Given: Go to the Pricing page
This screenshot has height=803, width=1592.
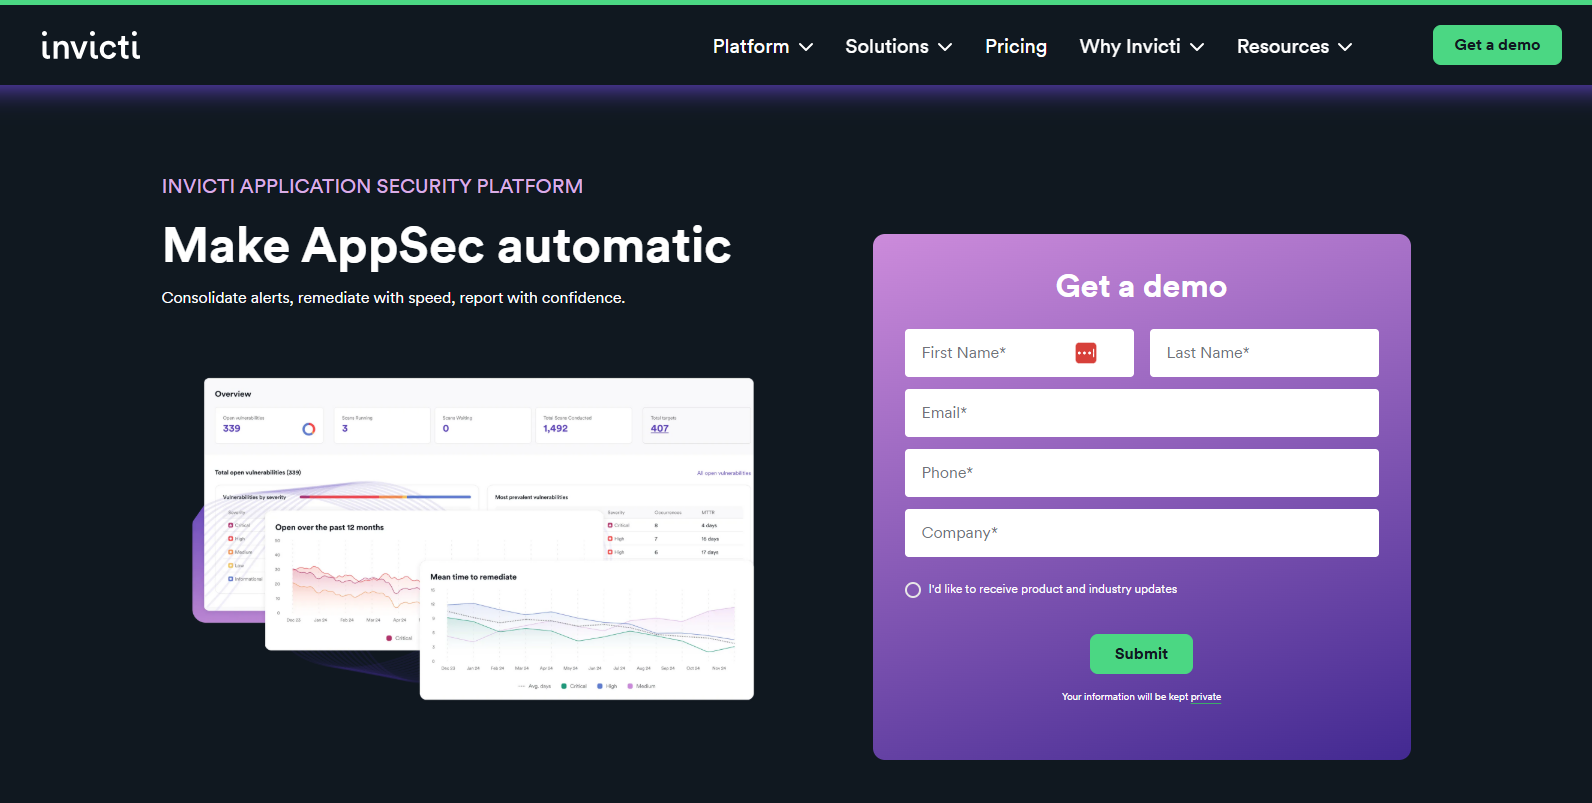Looking at the screenshot, I should [x=1015, y=47].
